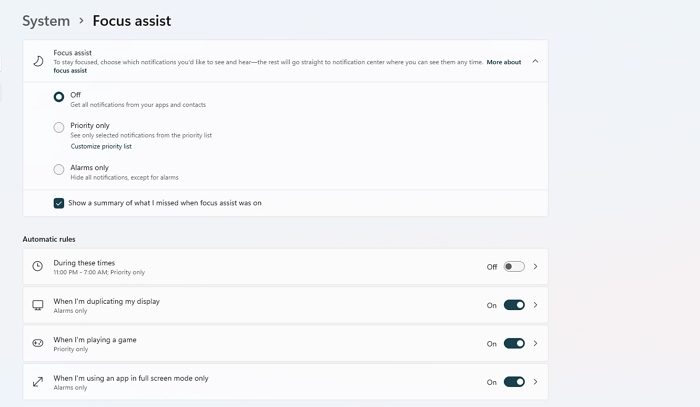The image size is (700, 407).
Task: Enable the During these times toggle
Action: [514, 267]
